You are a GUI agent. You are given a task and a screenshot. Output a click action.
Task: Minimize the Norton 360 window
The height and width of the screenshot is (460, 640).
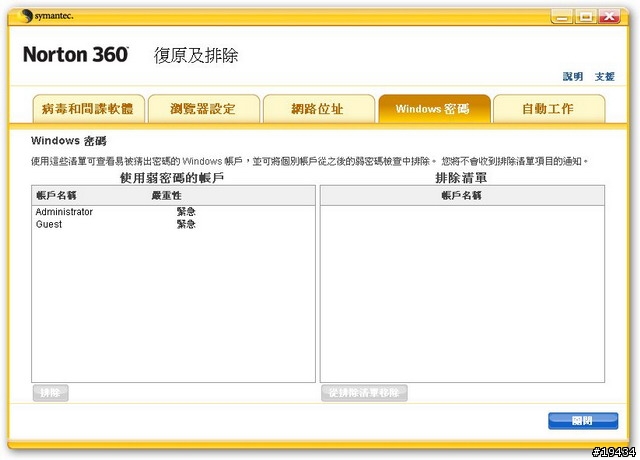point(562,16)
